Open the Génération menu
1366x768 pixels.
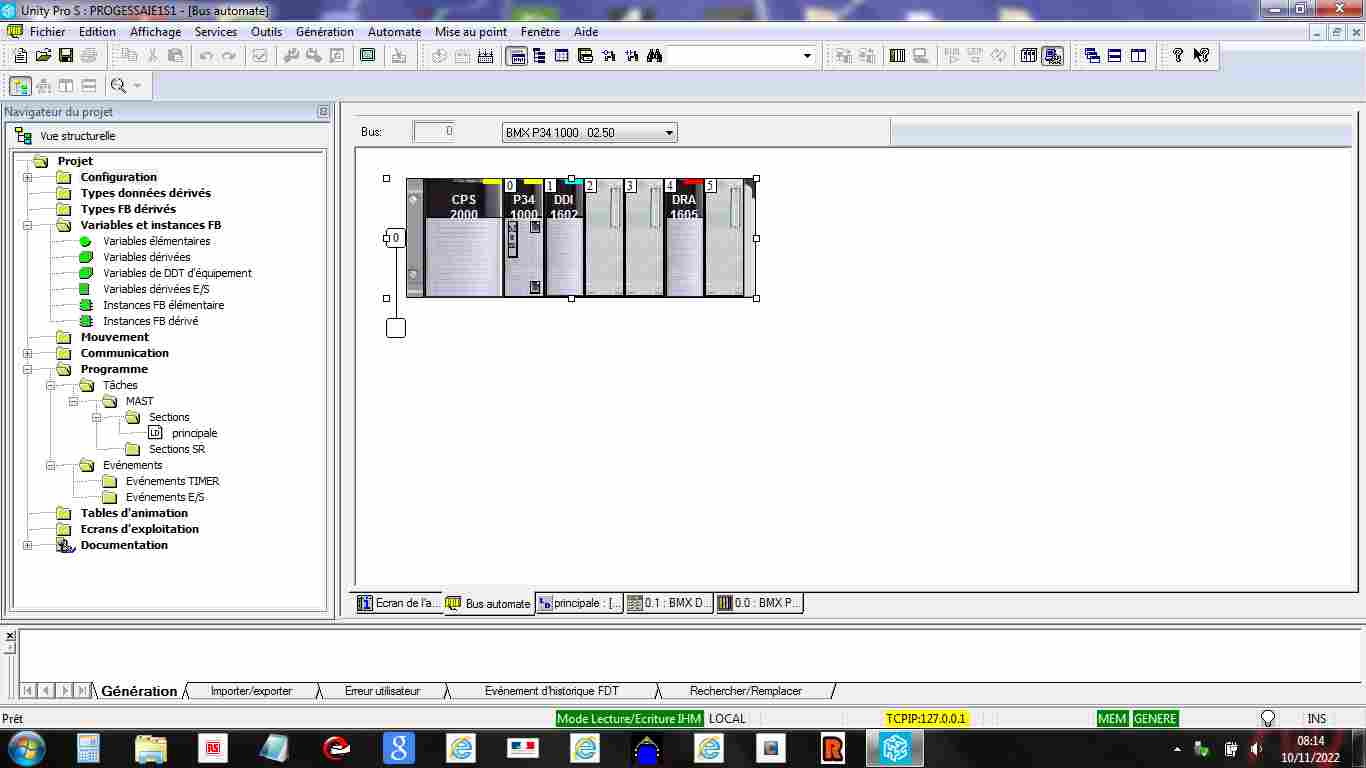click(324, 32)
